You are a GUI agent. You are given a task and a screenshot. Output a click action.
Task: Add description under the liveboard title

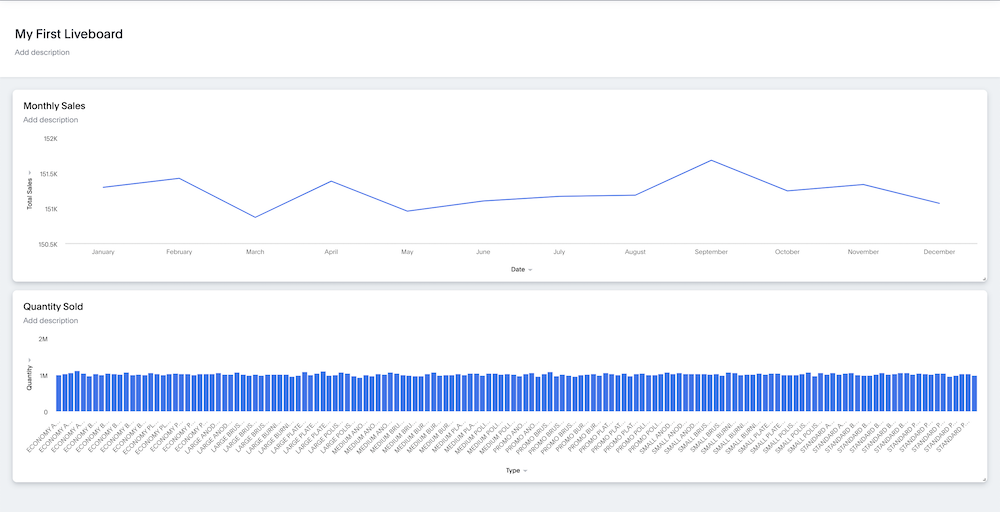[42, 52]
